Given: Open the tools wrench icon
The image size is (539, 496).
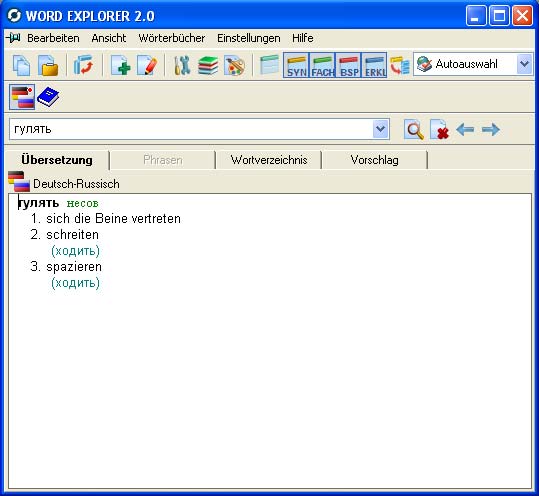Looking at the screenshot, I should point(182,65).
